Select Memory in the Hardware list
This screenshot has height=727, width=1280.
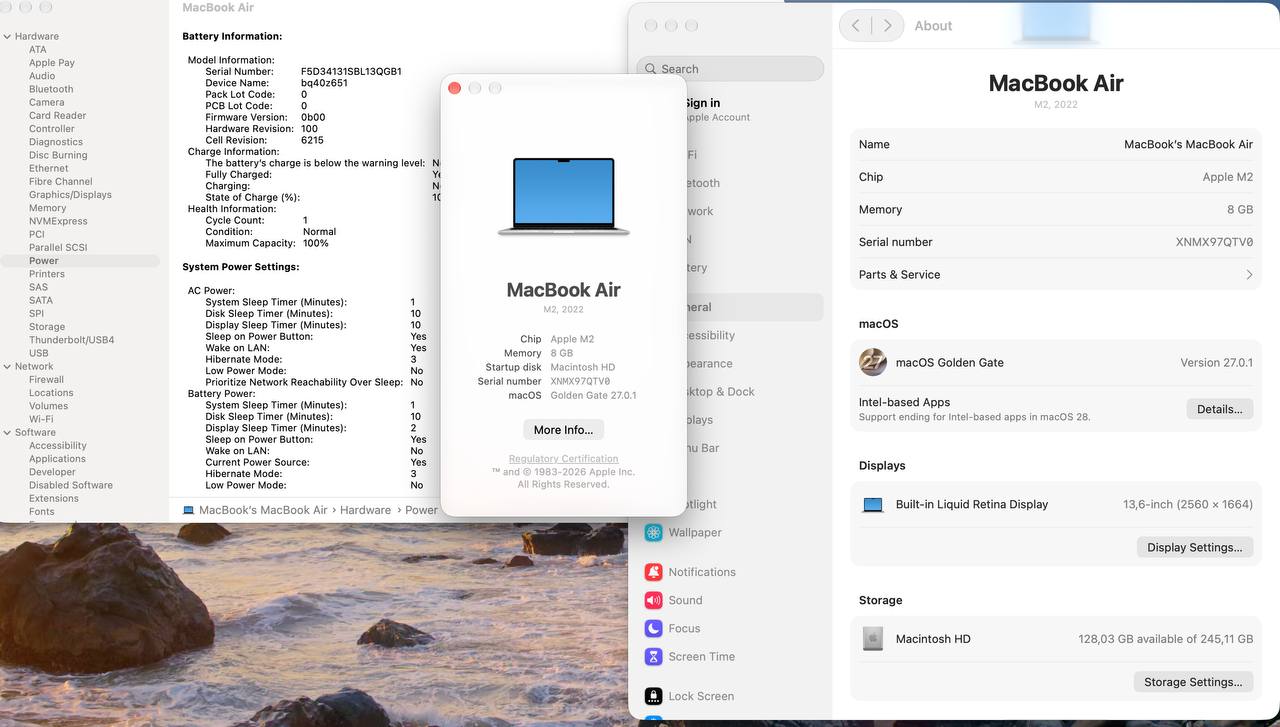tap(47, 208)
